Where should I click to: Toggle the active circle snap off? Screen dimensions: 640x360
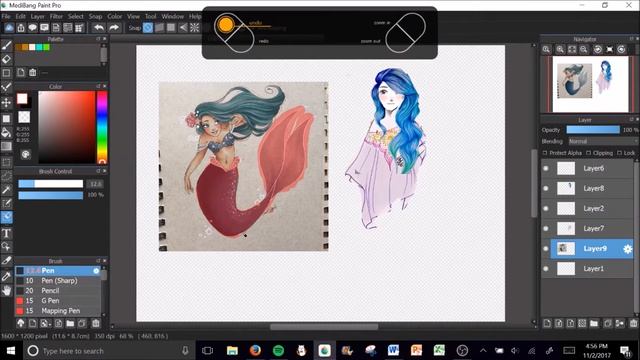pyautogui.click(x=148, y=28)
